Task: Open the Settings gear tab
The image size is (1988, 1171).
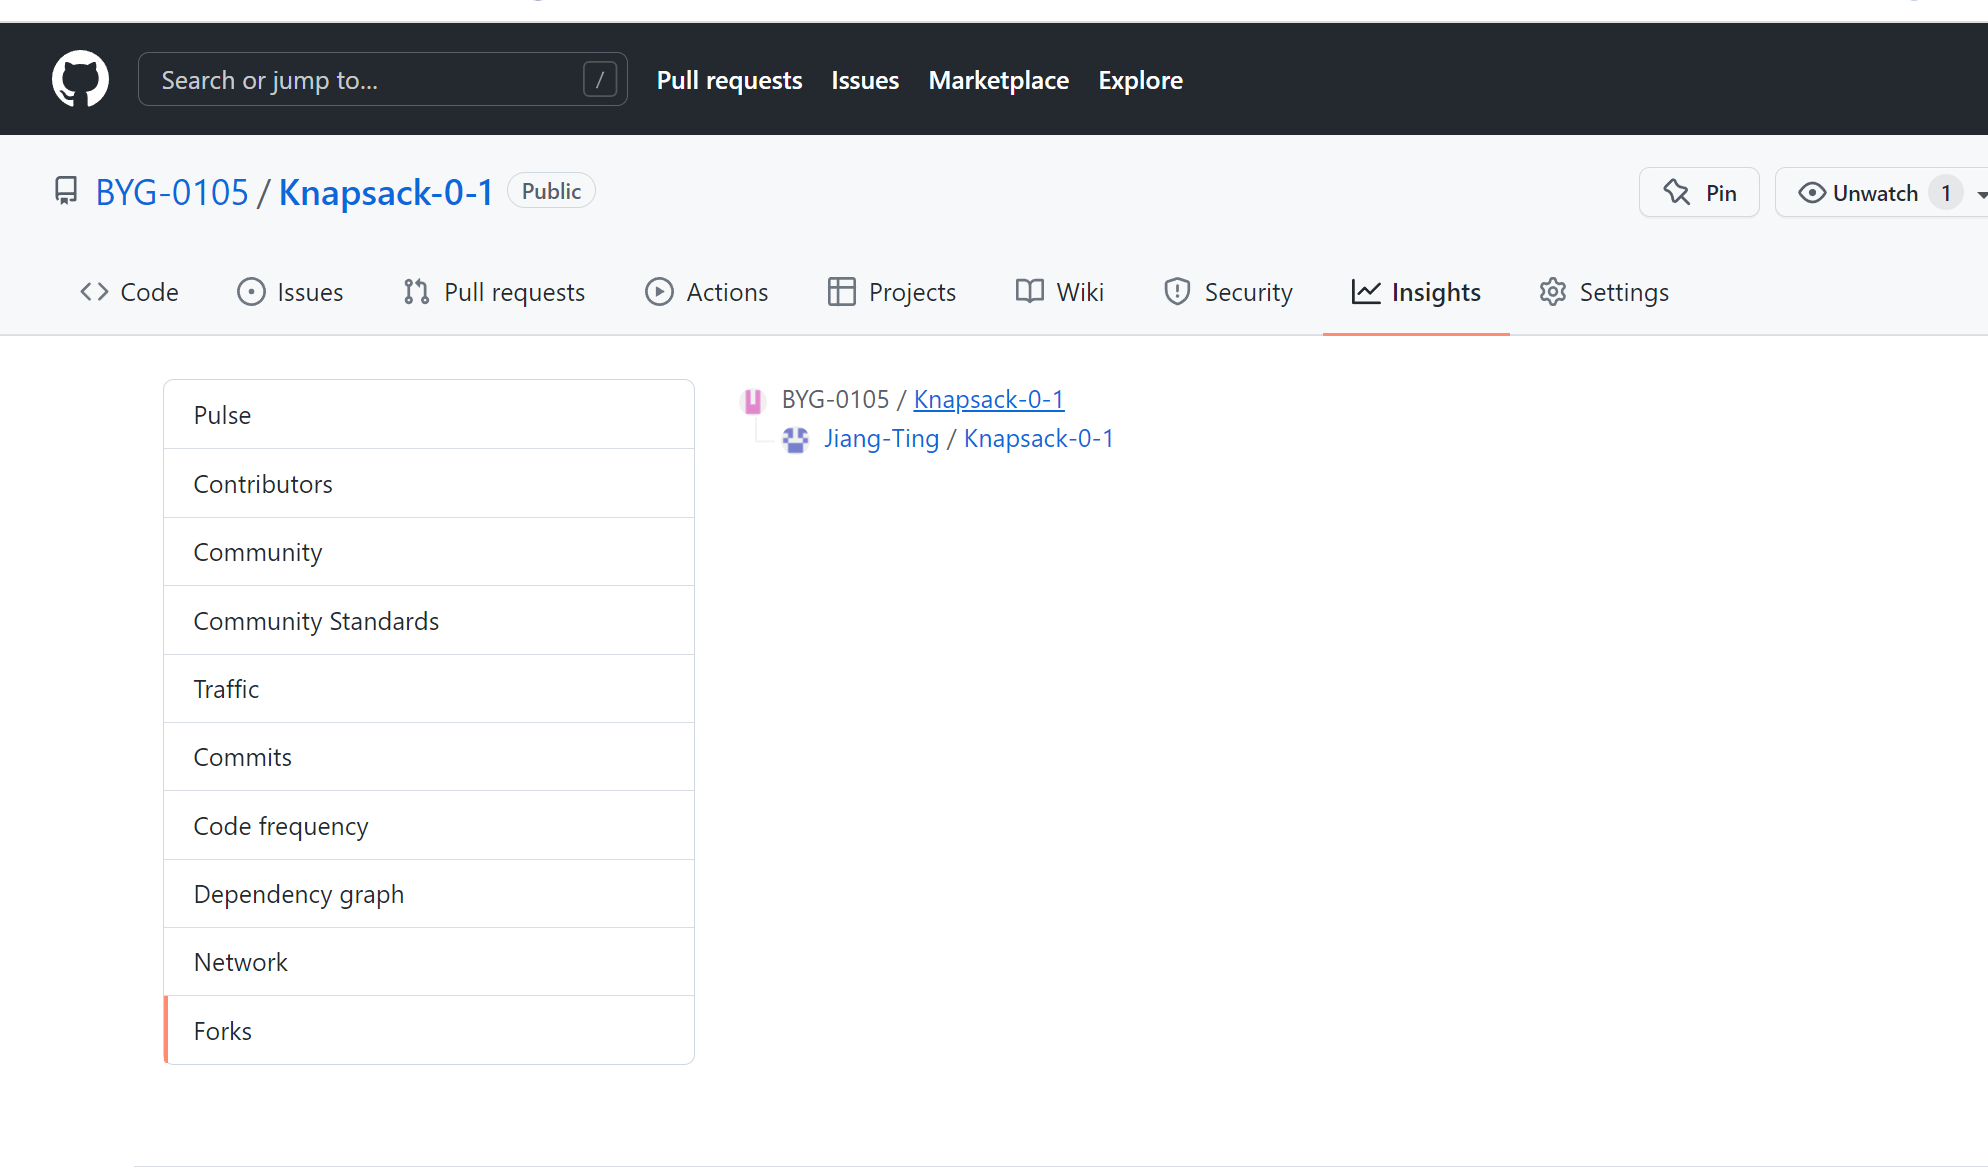Action: tap(1604, 292)
